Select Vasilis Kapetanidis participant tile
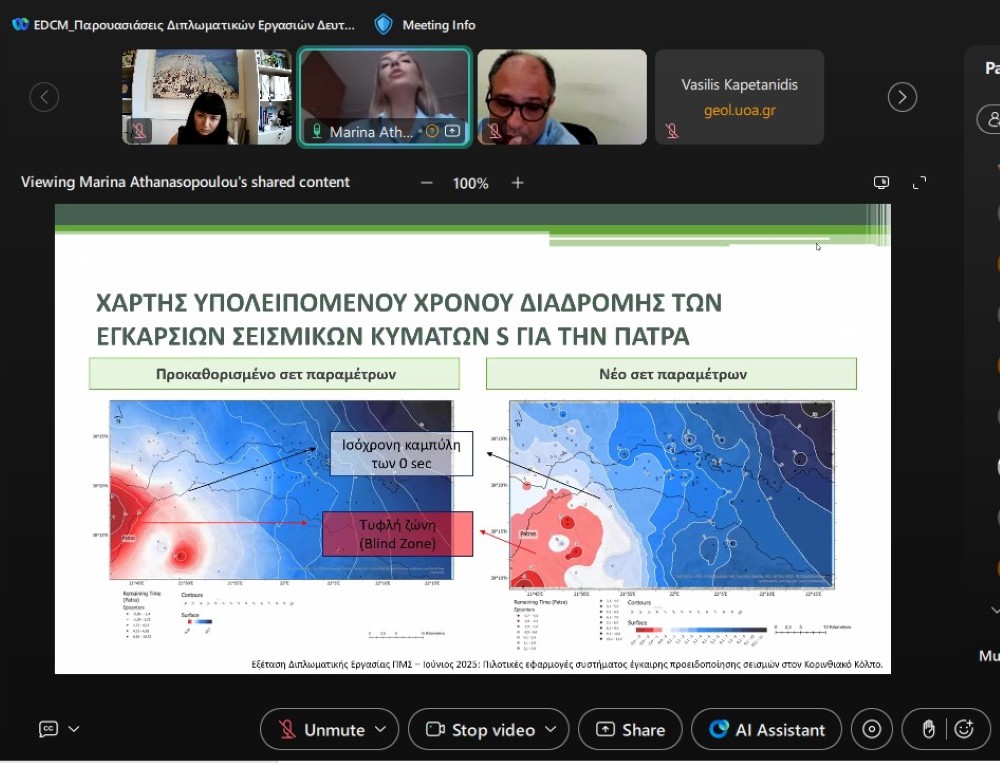Viewport: 1000px width, 763px height. (739, 97)
